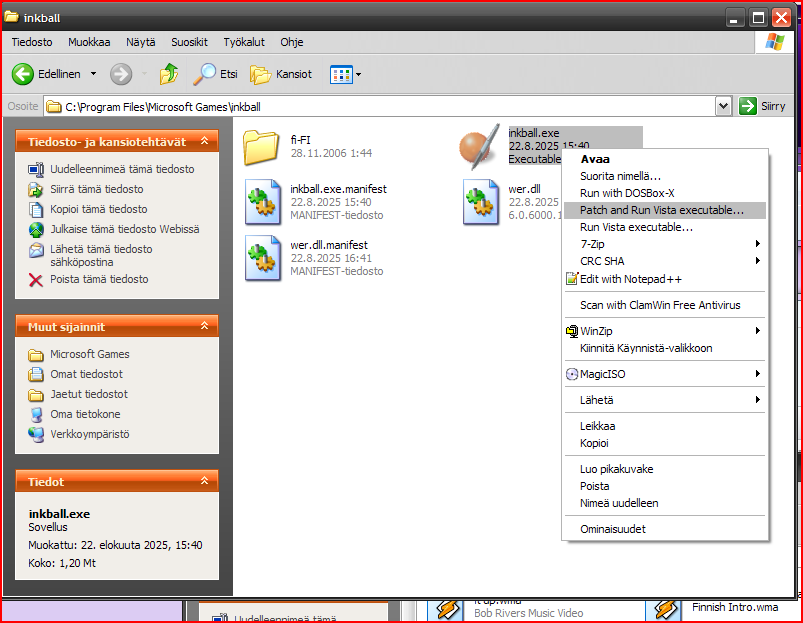Image resolution: width=803 pixels, height=623 pixels.
Task: Click inside the address path field
Action: coord(380,106)
